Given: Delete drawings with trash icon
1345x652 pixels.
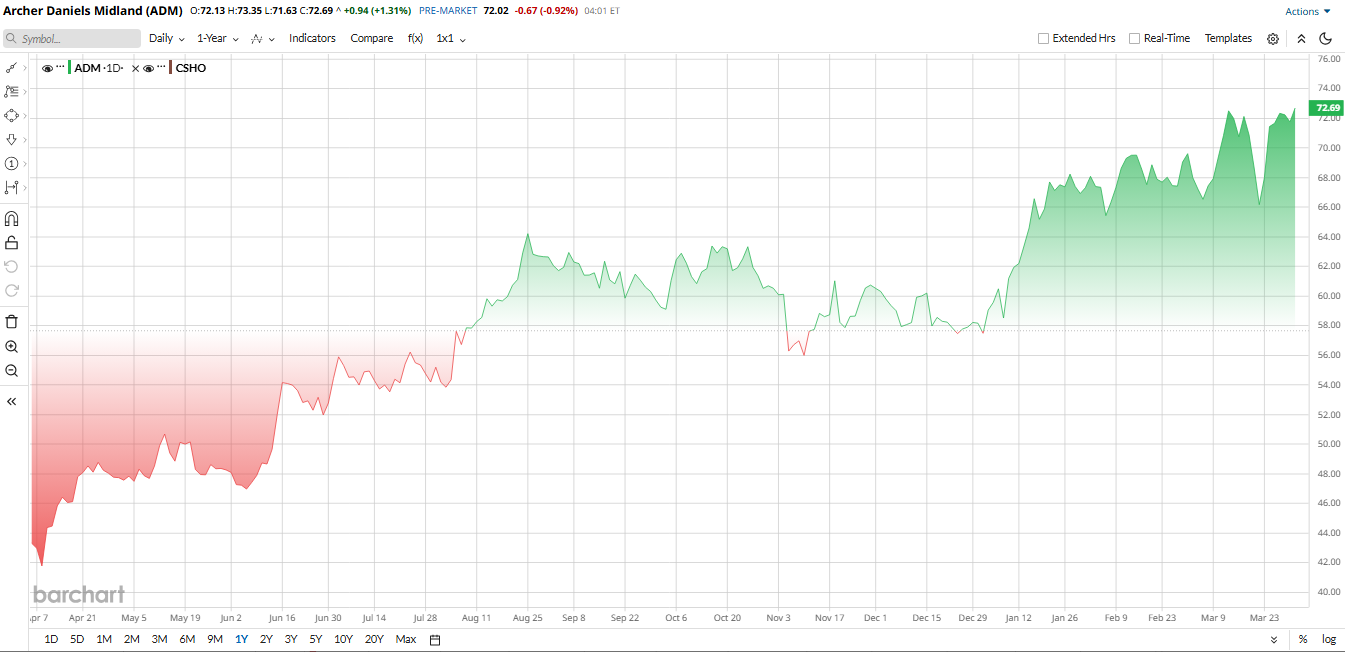Looking at the screenshot, I should pyautogui.click(x=11, y=321).
